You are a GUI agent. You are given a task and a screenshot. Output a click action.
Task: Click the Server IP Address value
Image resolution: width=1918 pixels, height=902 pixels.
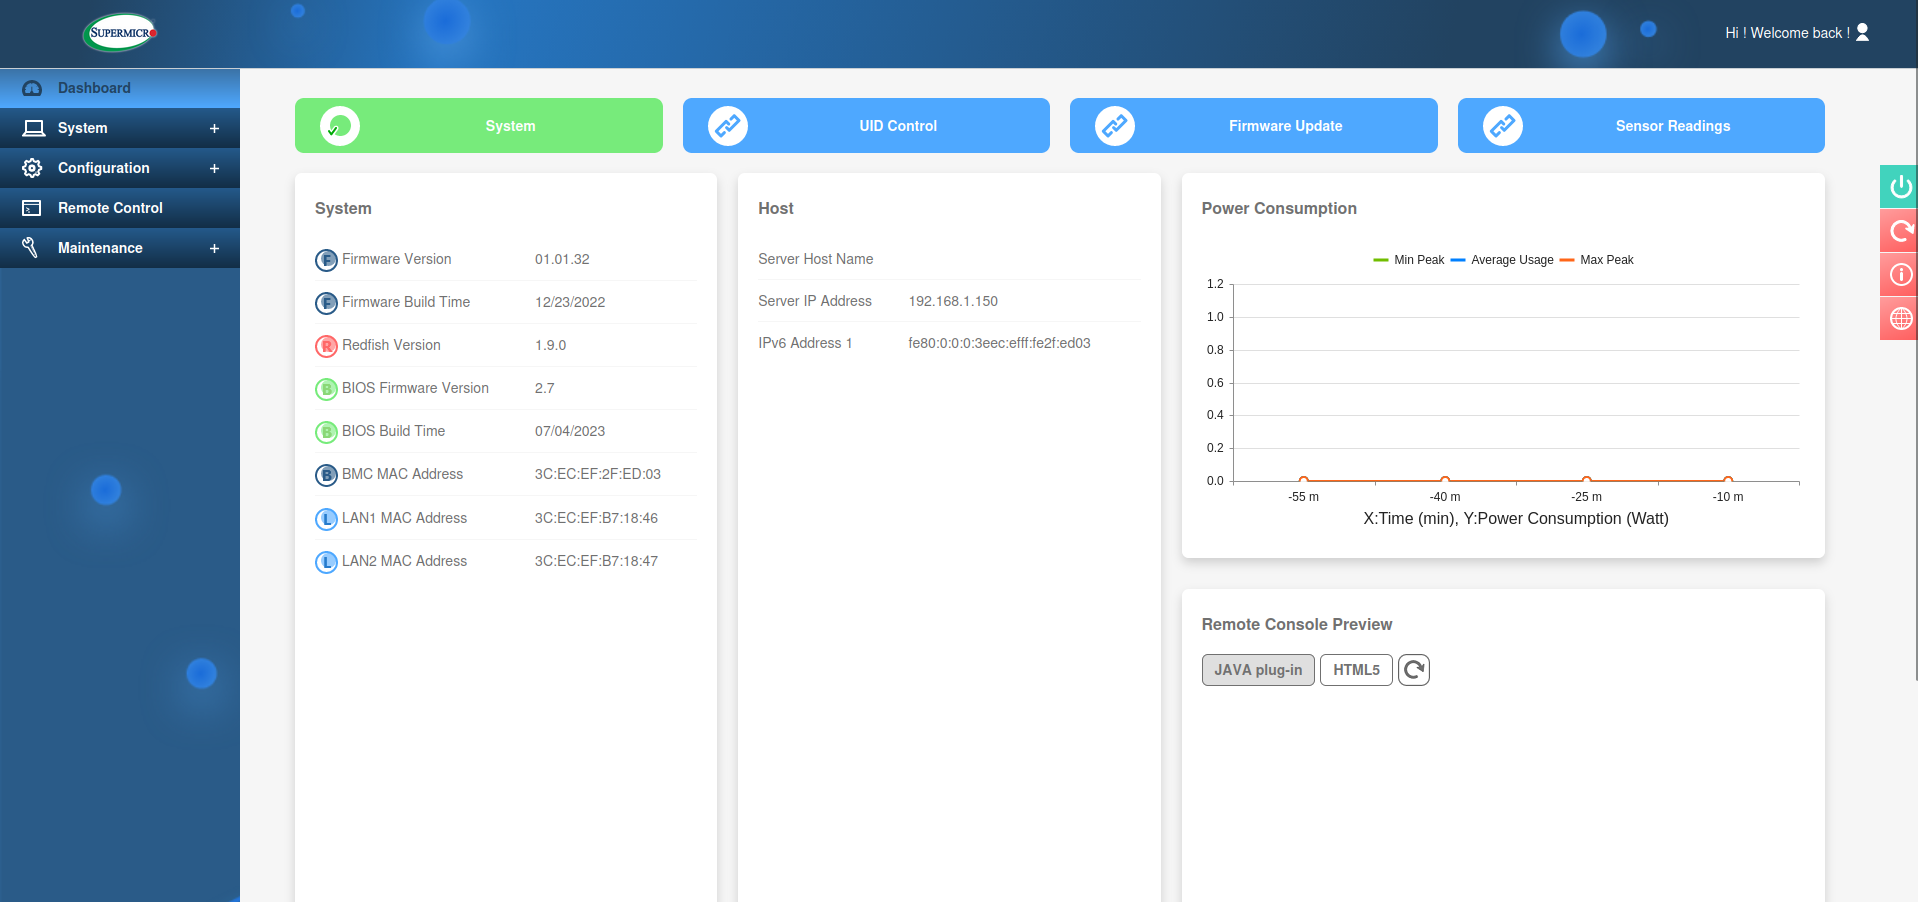click(x=953, y=301)
